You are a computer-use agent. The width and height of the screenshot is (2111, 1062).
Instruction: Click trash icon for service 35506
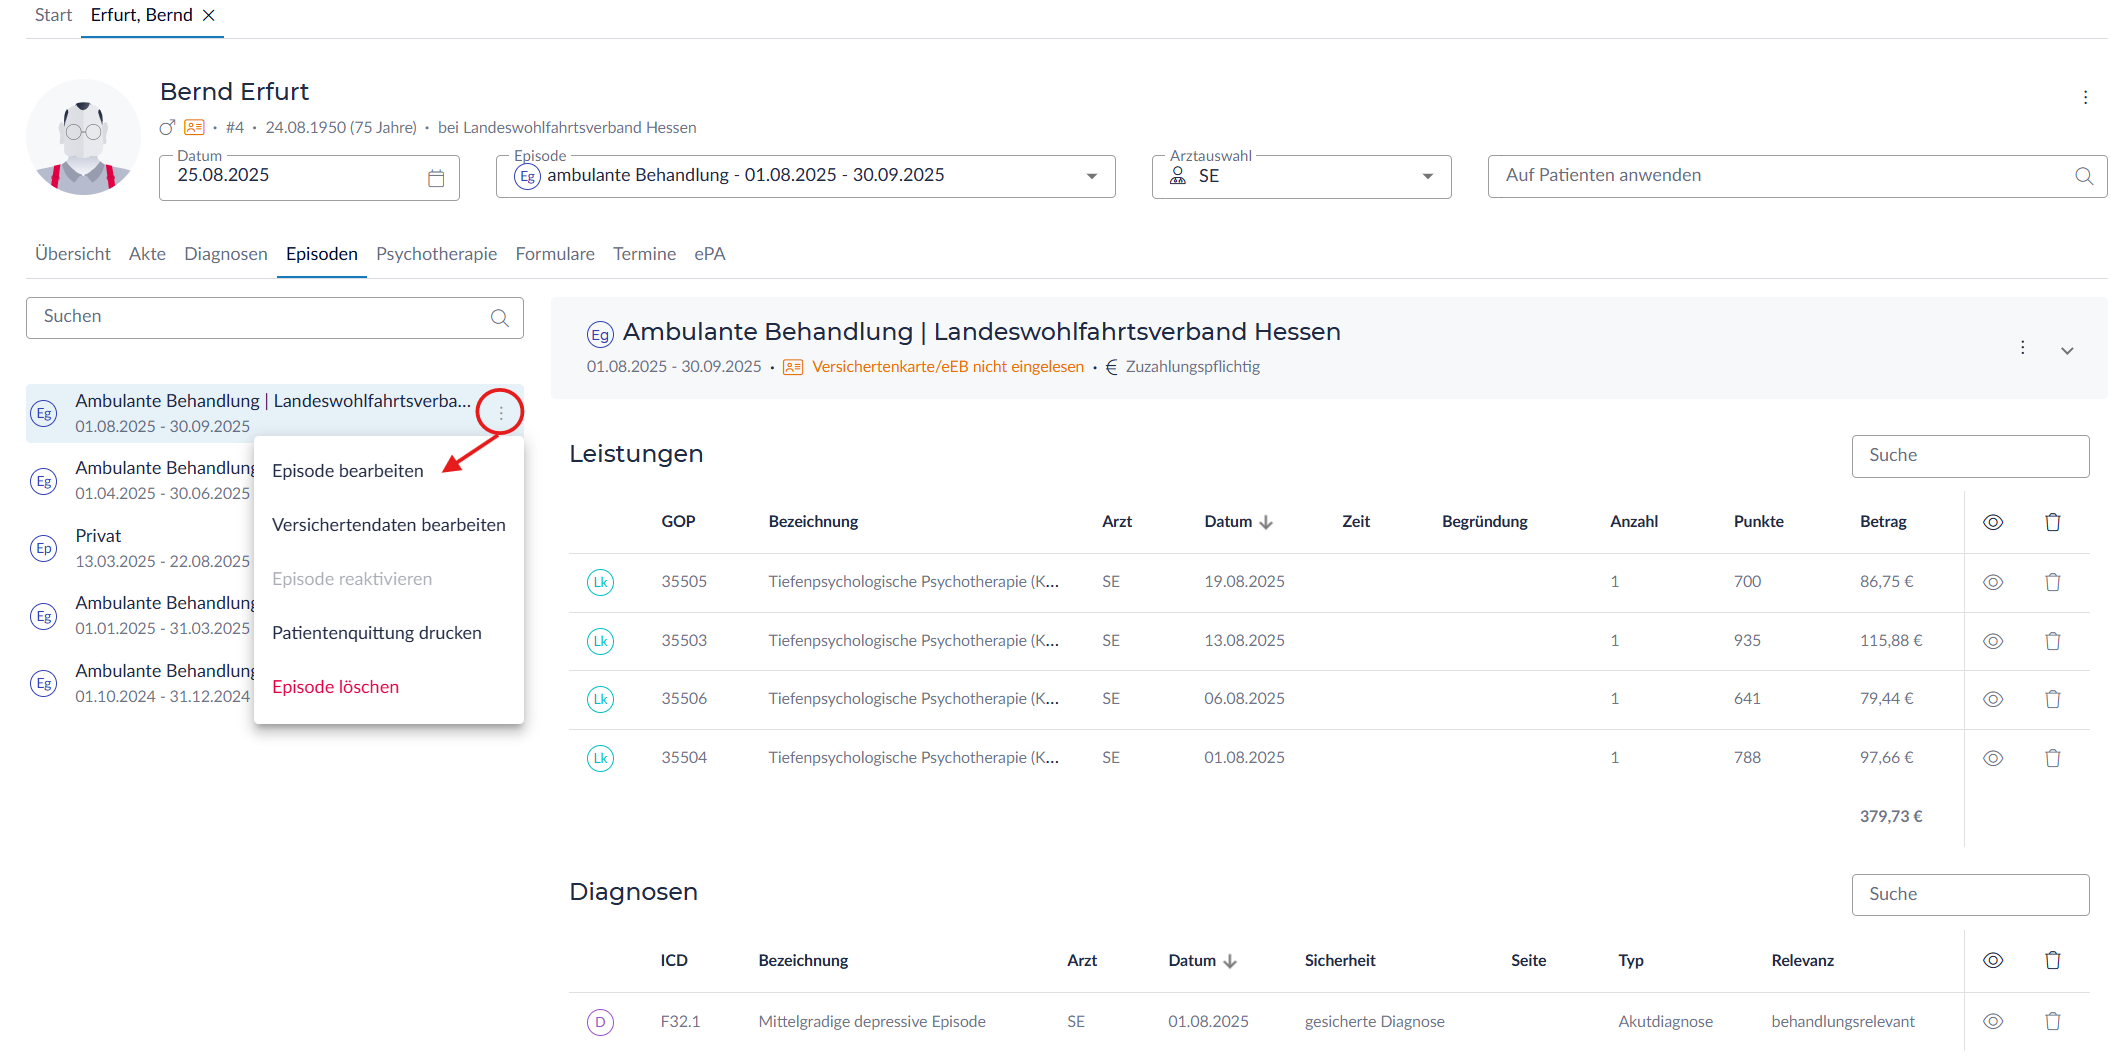pos(2052,699)
